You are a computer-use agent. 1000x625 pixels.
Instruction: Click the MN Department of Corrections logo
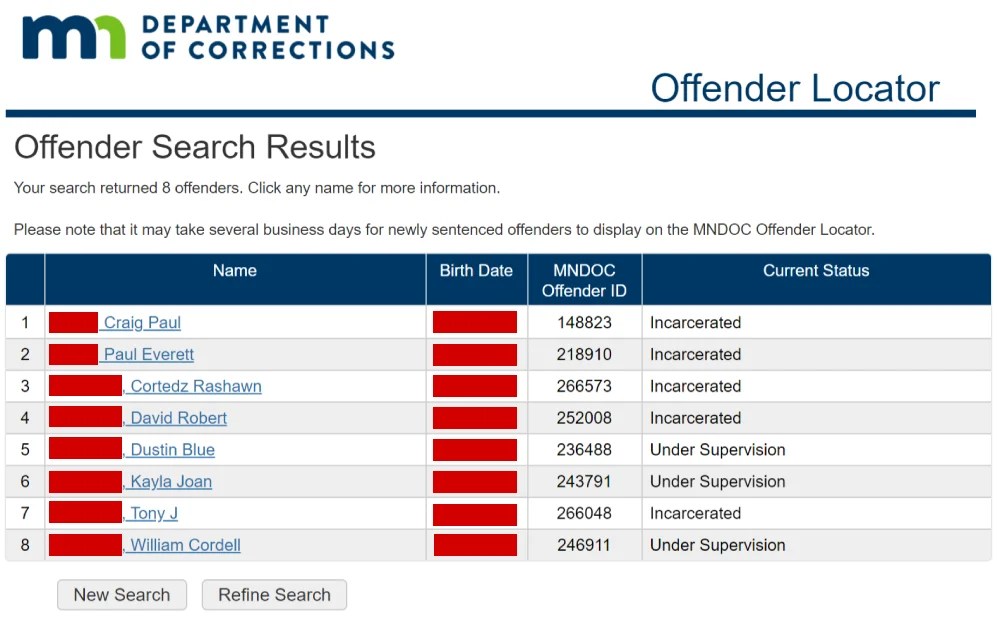(208, 38)
